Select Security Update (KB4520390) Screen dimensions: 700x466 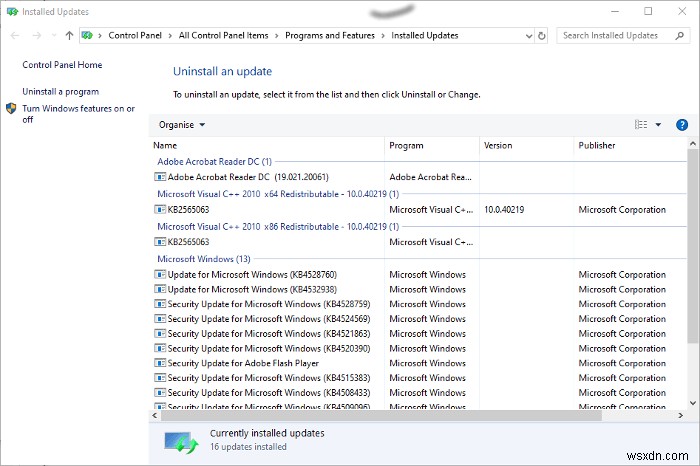[x=269, y=348]
